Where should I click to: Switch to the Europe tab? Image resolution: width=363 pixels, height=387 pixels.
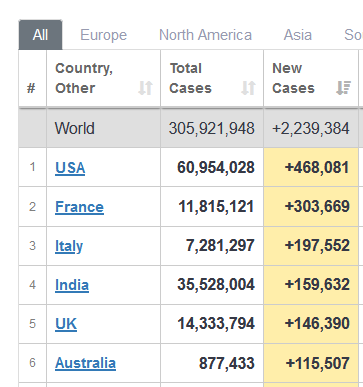pos(103,35)
